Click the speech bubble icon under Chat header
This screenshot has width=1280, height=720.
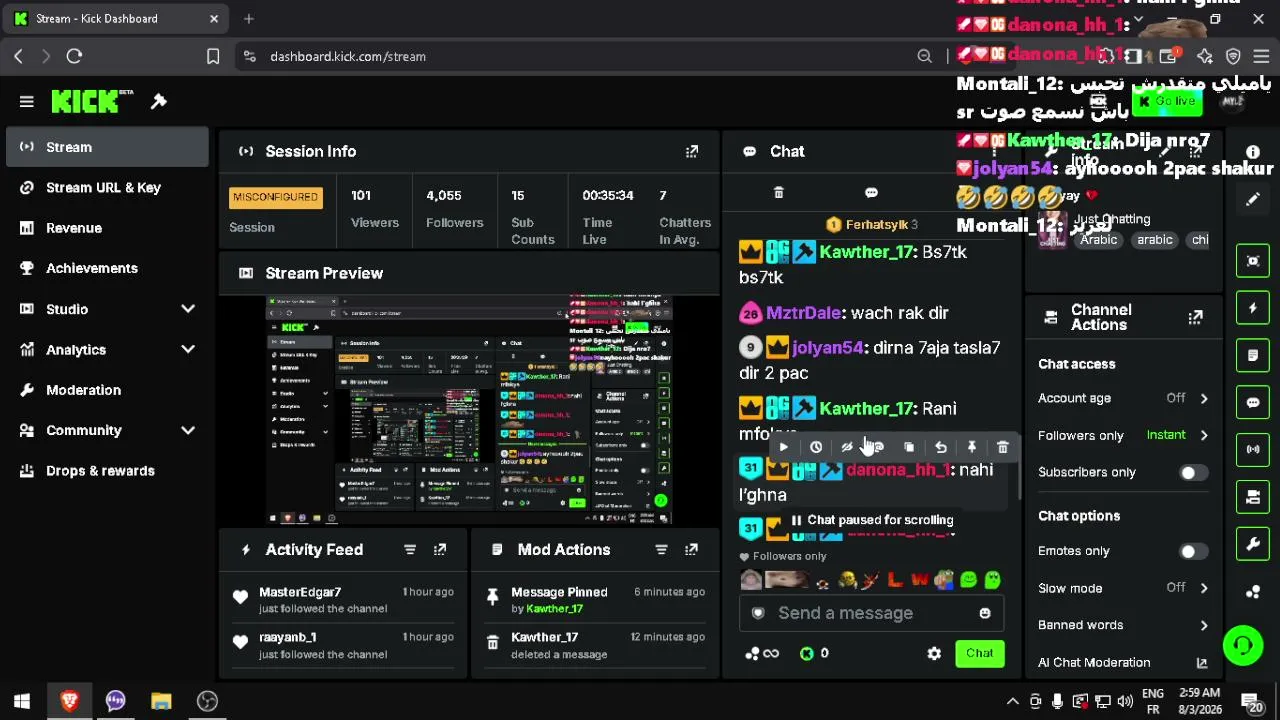pyautogui.click(x=871, y=192)
